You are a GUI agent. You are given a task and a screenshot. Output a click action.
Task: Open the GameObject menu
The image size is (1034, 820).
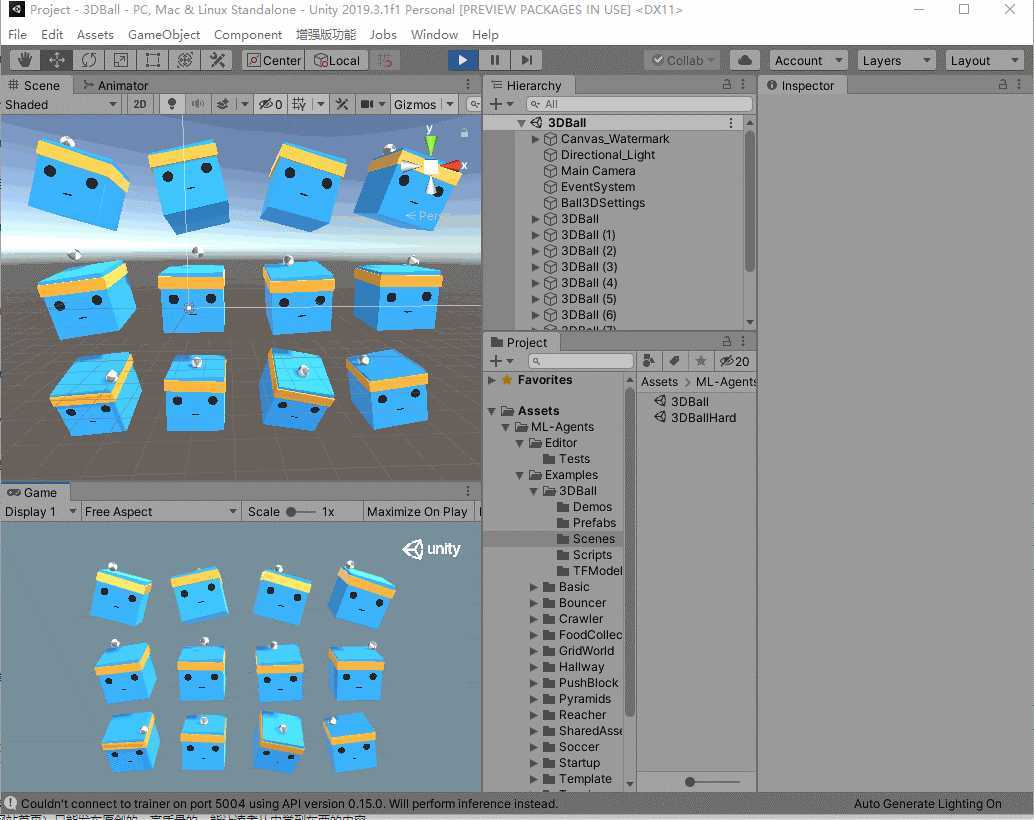tap(164, 34)
